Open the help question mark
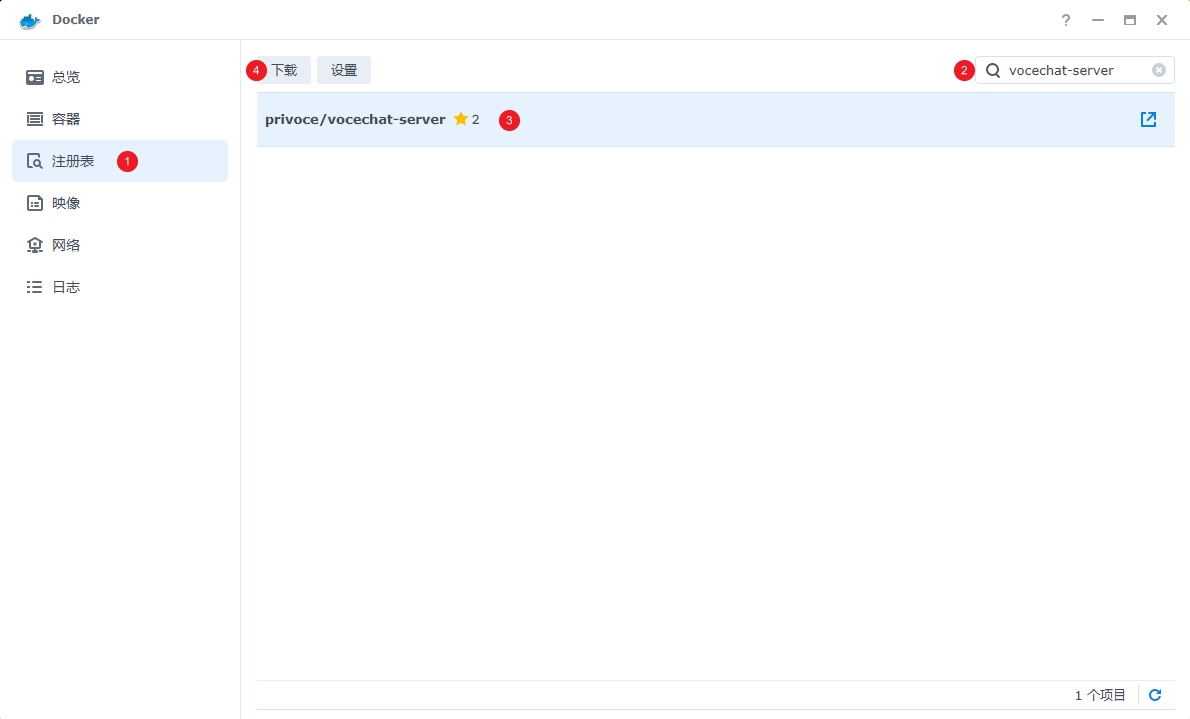The image size is (1190, 719). click(x=1065, y=20)
